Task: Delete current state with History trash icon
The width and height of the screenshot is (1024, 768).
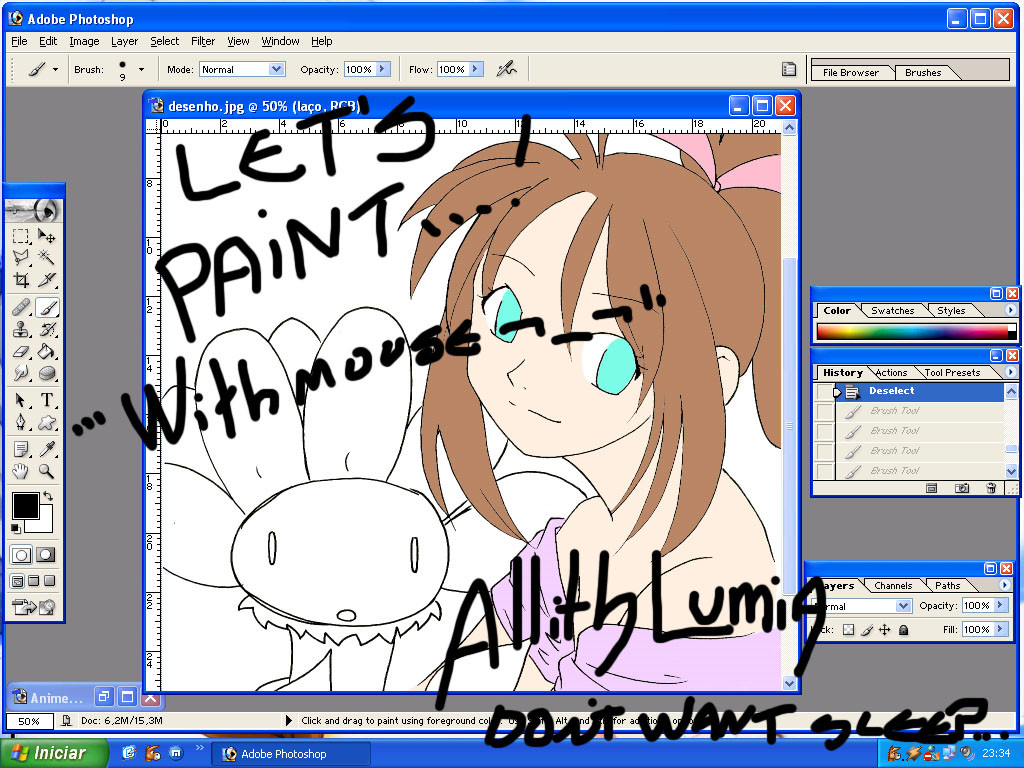Action: 991,488
